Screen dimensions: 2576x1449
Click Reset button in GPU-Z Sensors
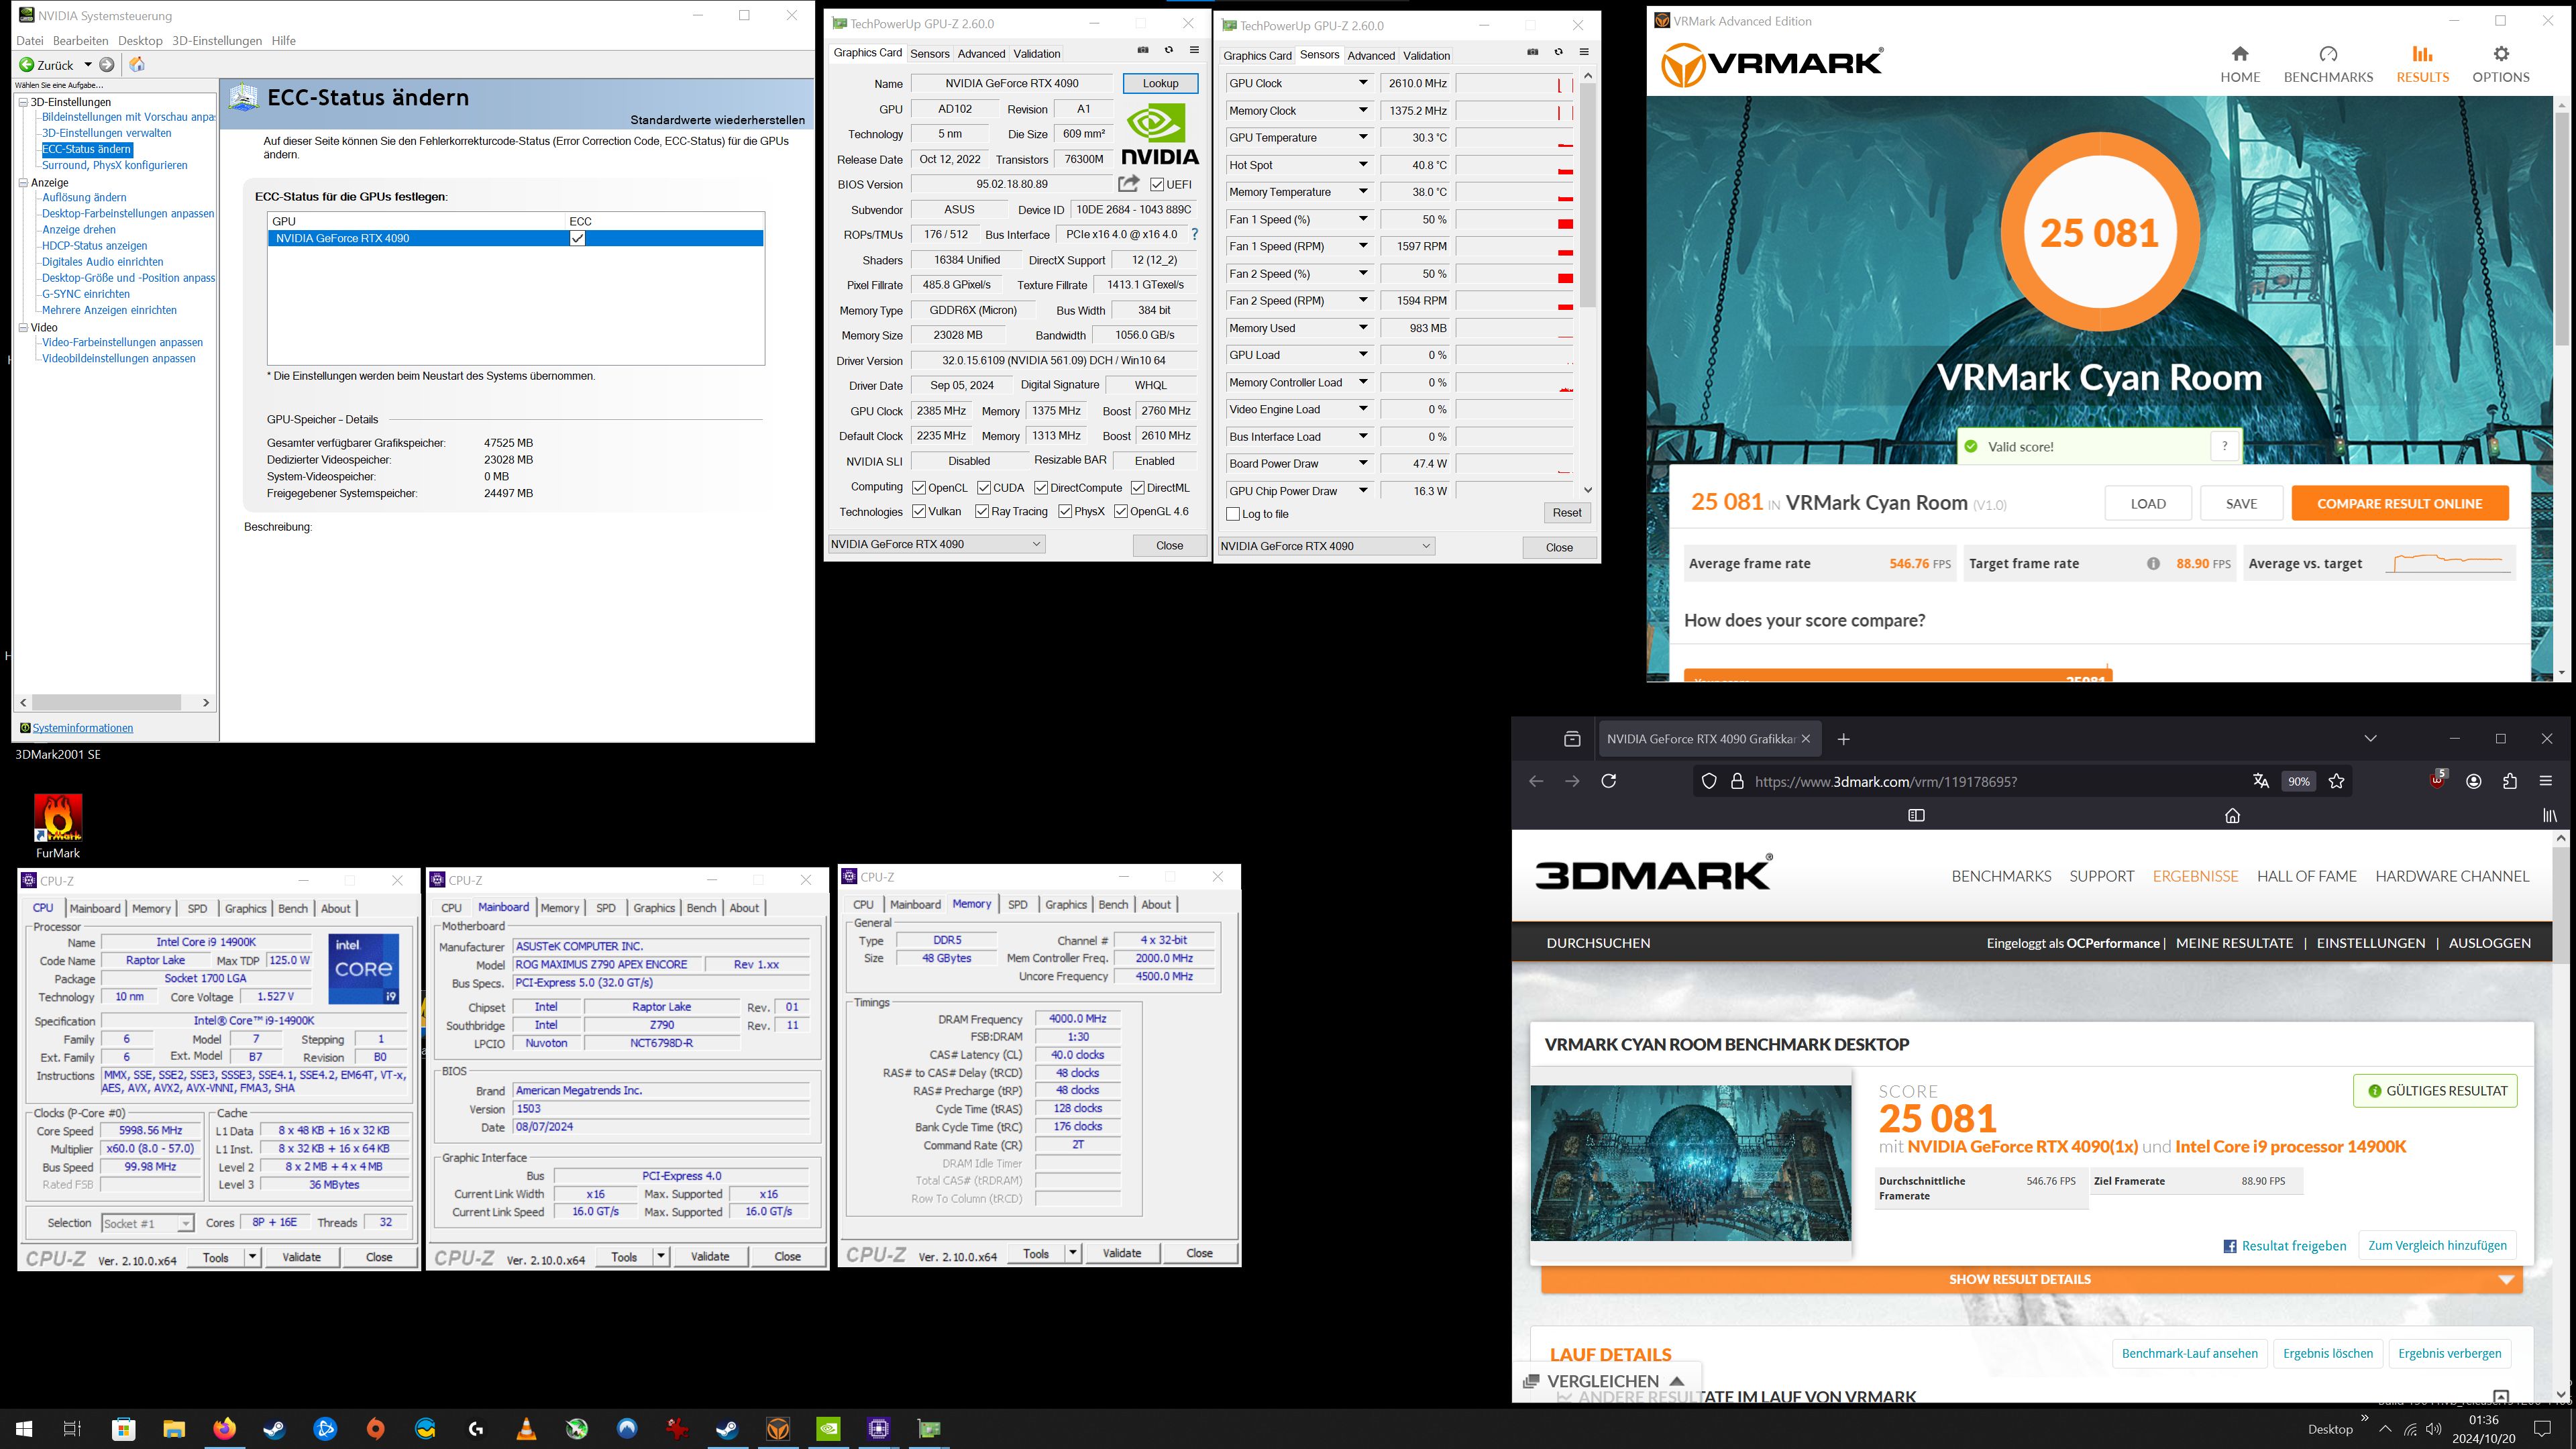[1566, 513]
